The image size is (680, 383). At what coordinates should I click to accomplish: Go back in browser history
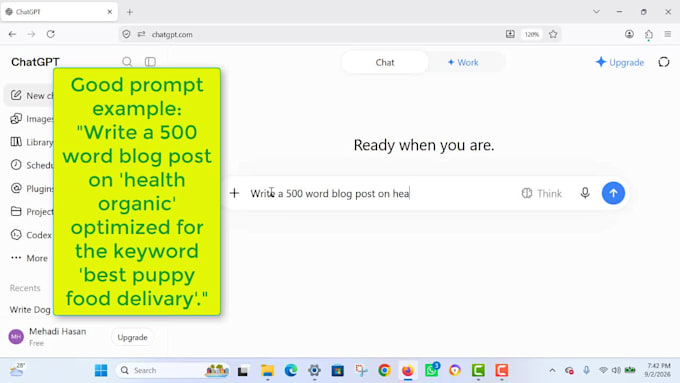click(12, 34)
